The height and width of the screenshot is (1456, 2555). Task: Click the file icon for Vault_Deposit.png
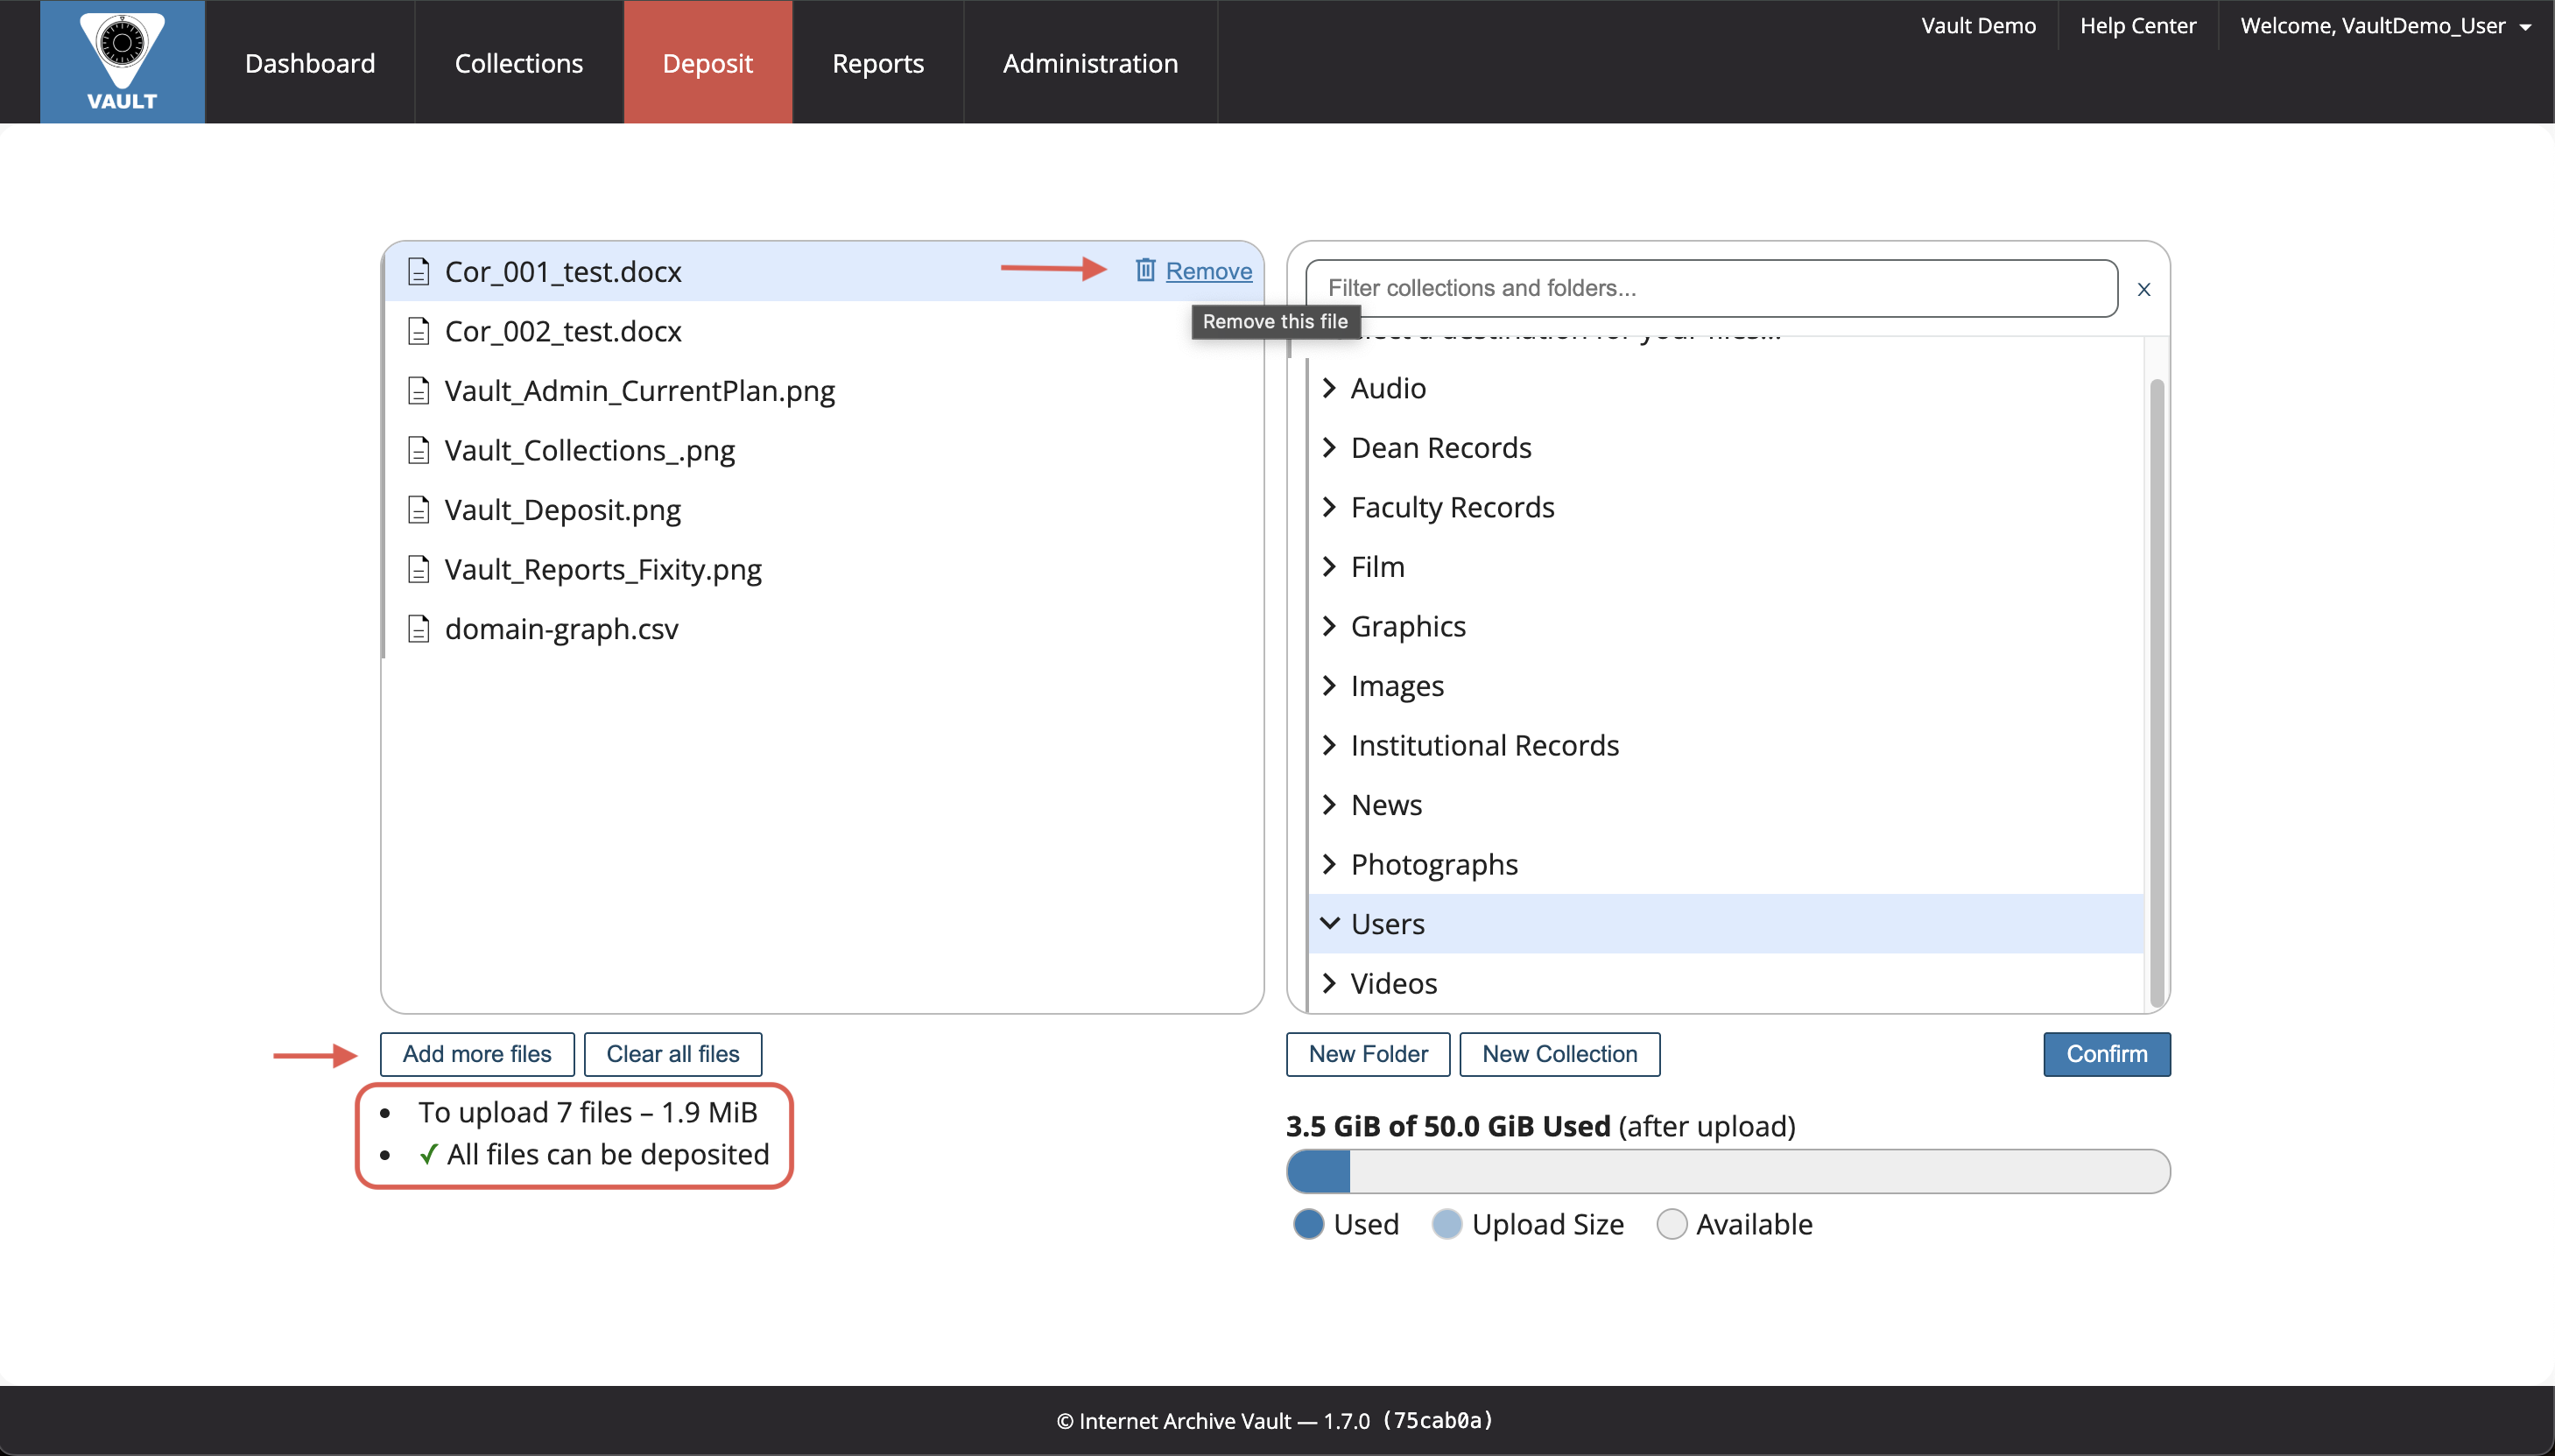coord(419,510)
